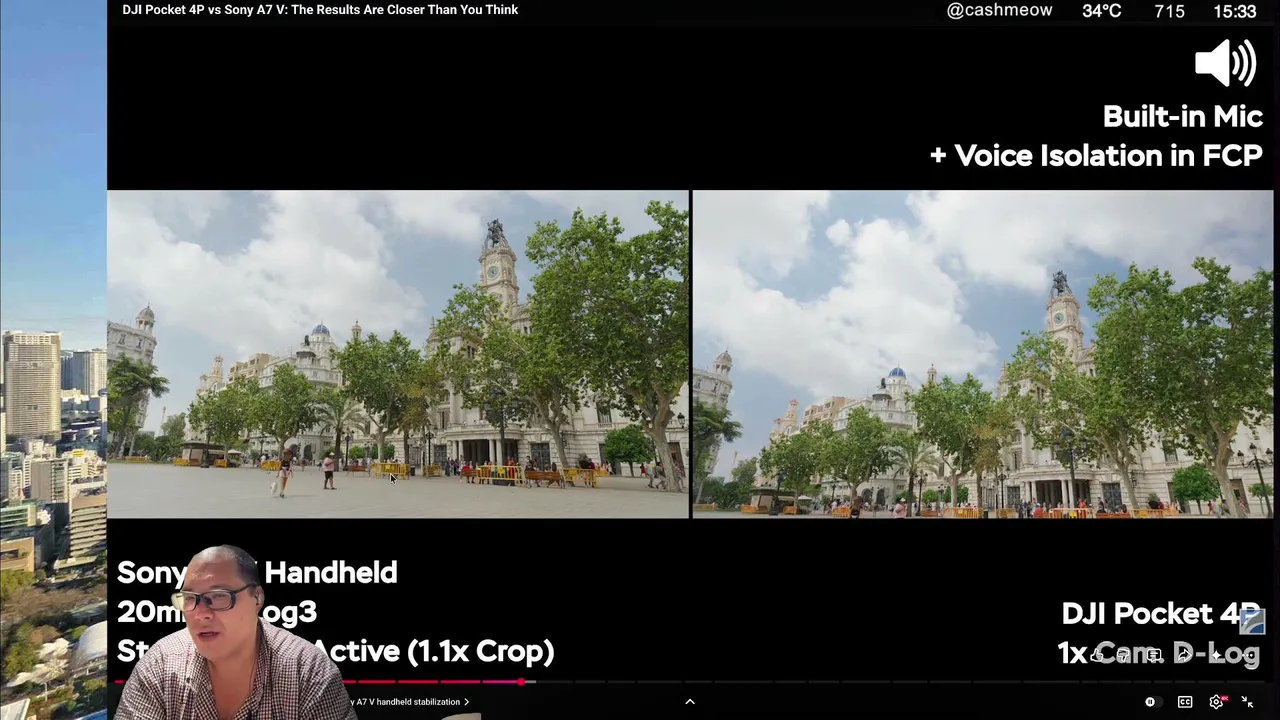Screen dimensions: 1280x720
Task: Like the video with thumbs-up icon
Action: 1098,655
